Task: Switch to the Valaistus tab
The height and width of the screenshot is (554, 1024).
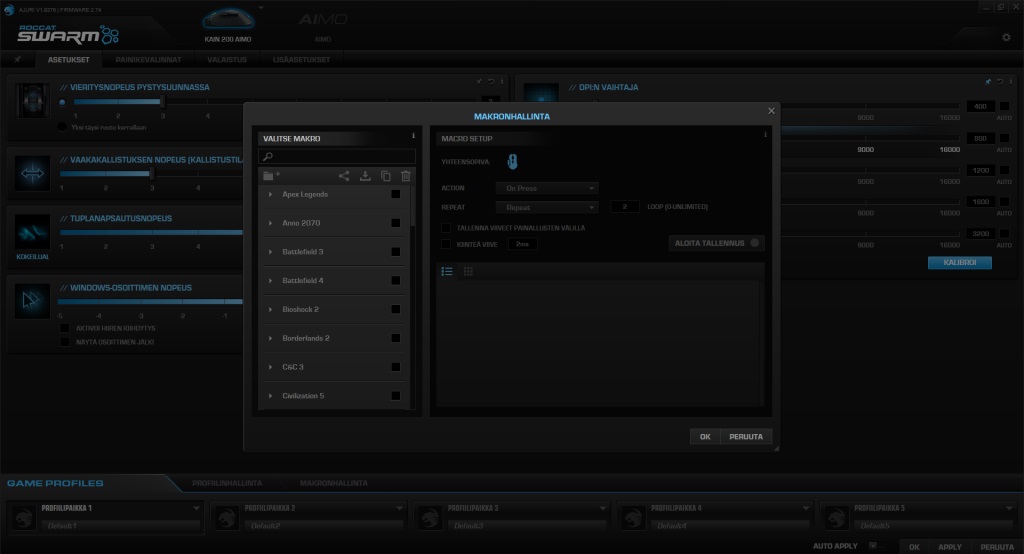Action: tap(227, 59)
